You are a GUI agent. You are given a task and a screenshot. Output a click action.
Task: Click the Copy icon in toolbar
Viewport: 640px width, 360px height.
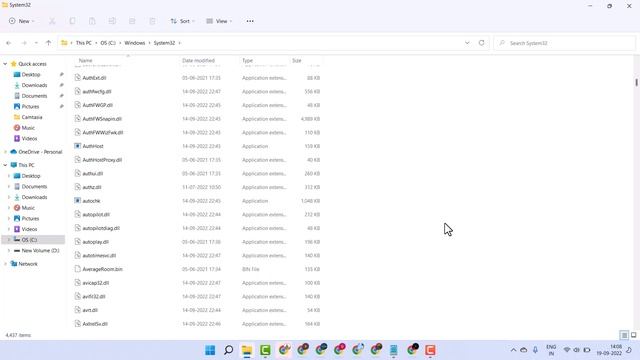click(72, 21)
